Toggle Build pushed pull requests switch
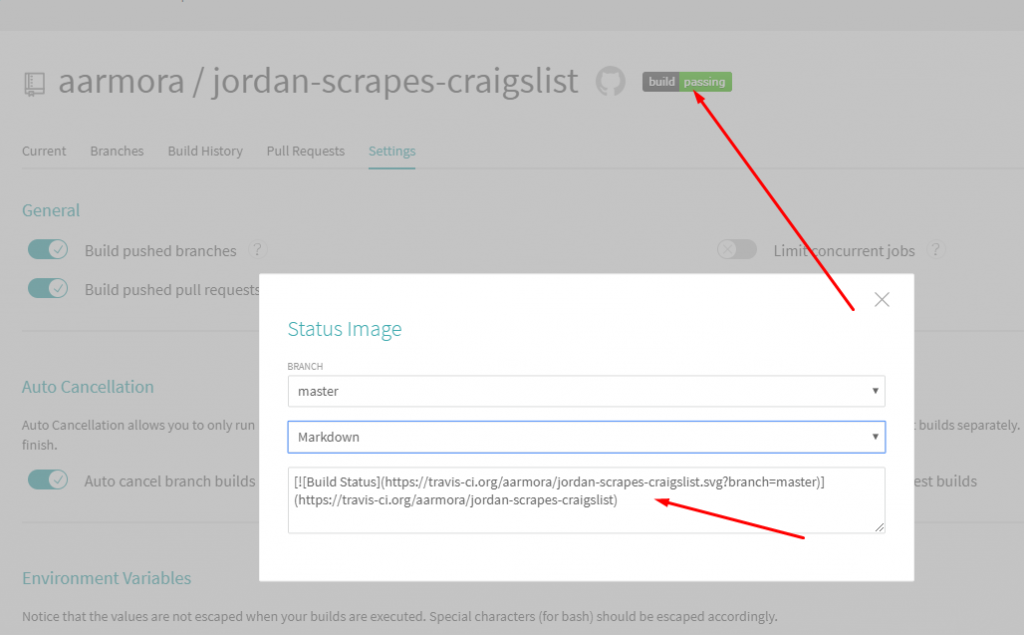Viewport: 1024px width, 635px height. tap(48, 288)
